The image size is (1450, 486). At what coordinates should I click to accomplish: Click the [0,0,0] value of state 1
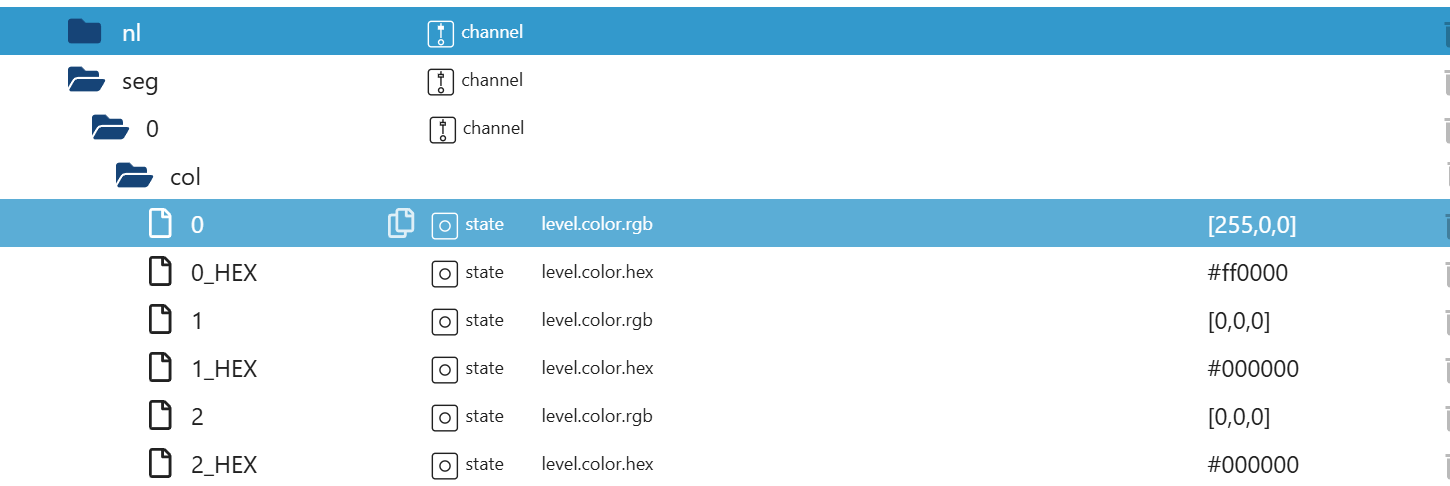click(x=1239, y=321)
